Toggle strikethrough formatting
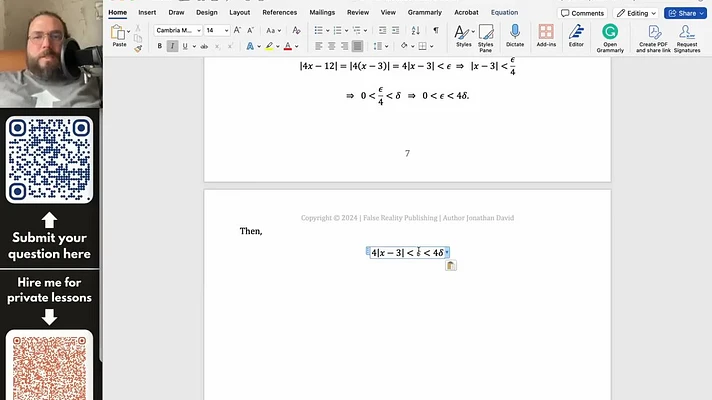The width and height of the screenshot is (712, 400). click(204, 46)
